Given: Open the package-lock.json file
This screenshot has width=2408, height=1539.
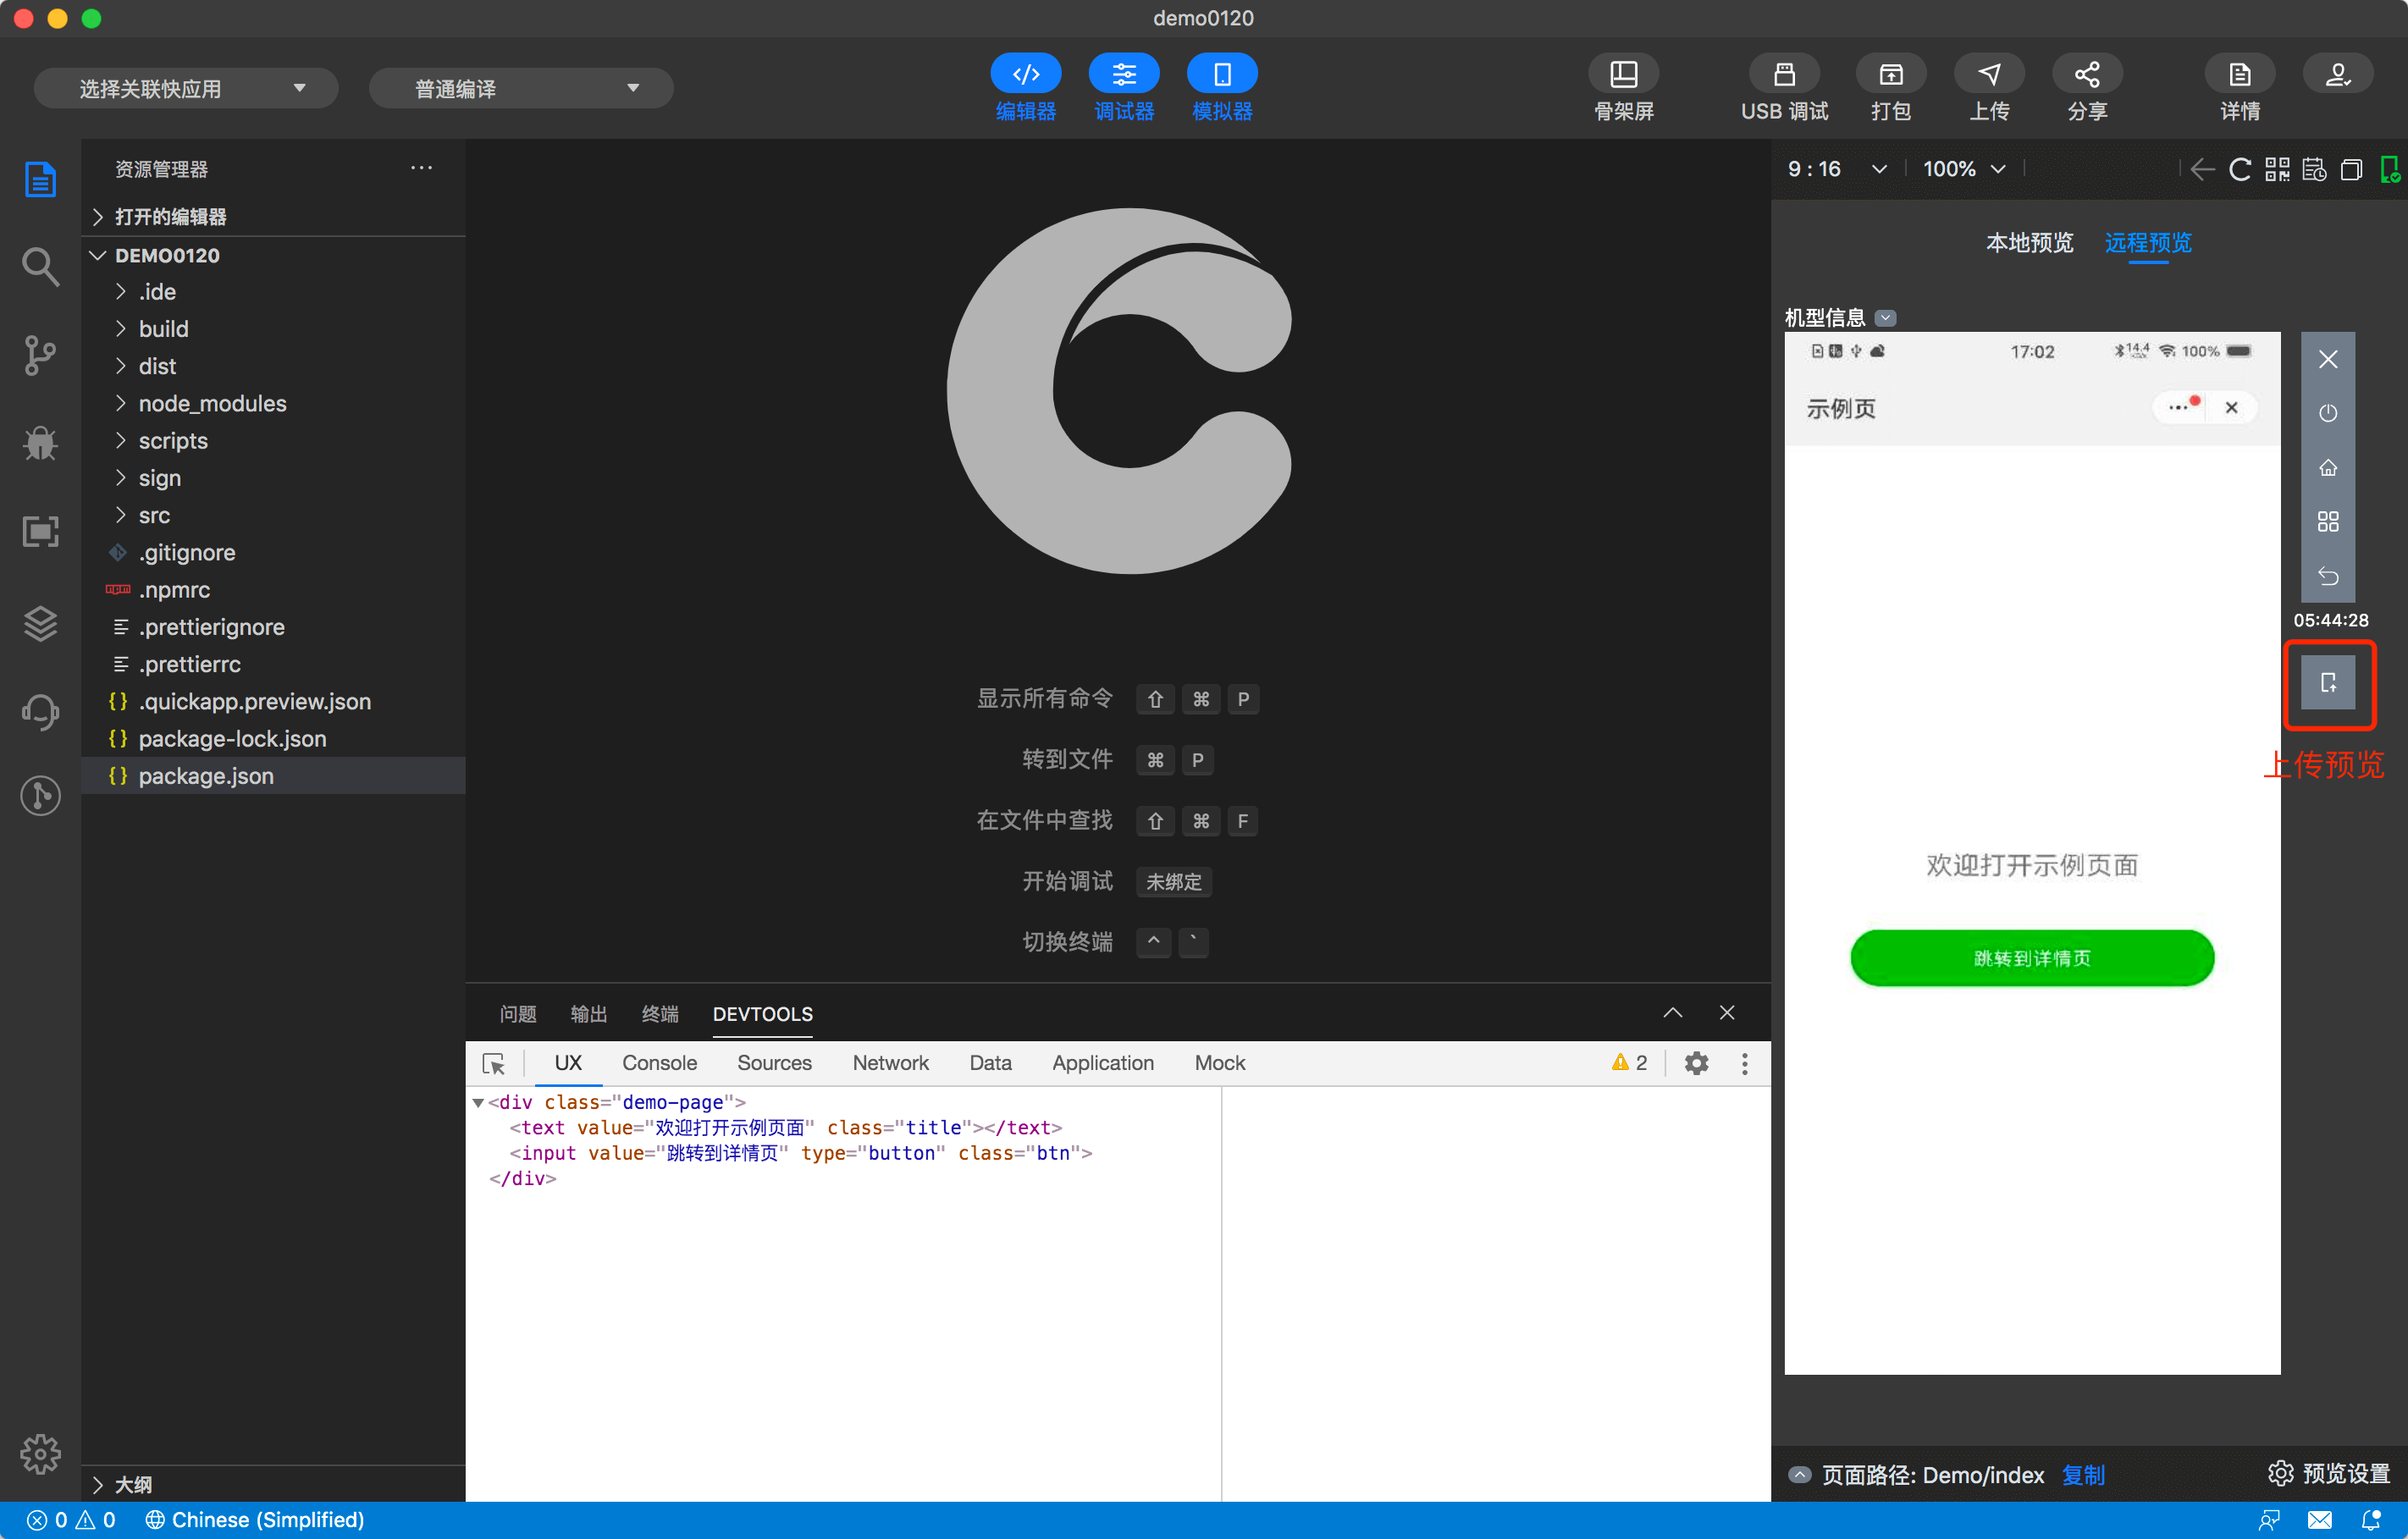Looking at the screenshot, I should click(x=232, y=739).
